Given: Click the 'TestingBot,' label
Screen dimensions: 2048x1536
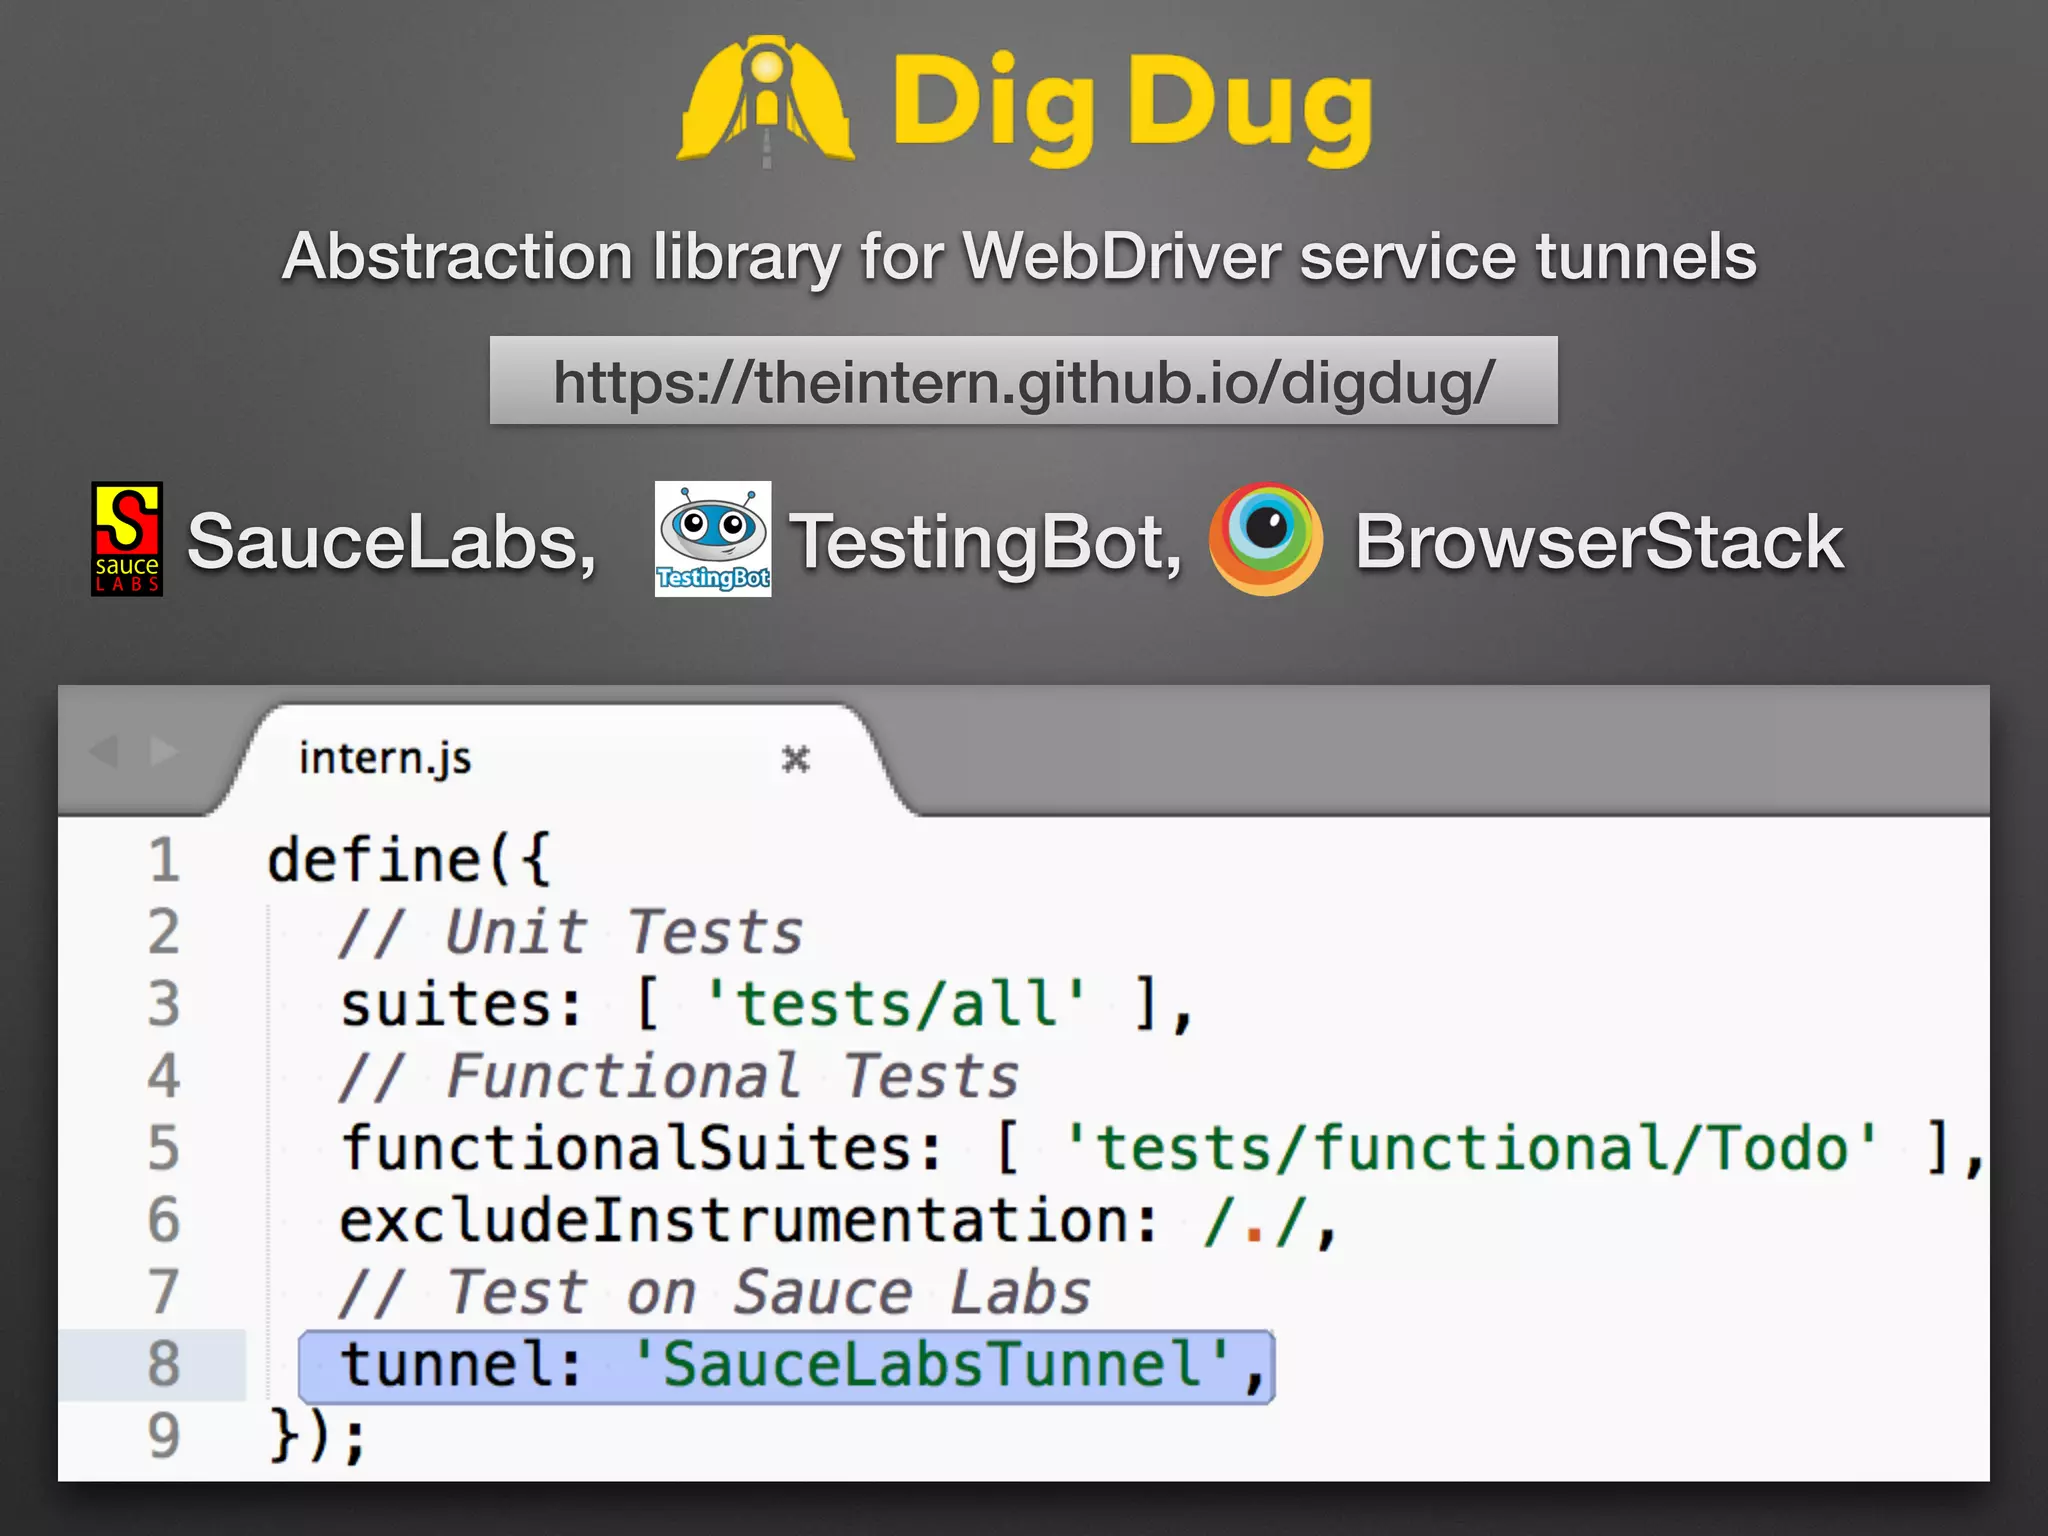Looking at the screenshot, I should 987,543.
